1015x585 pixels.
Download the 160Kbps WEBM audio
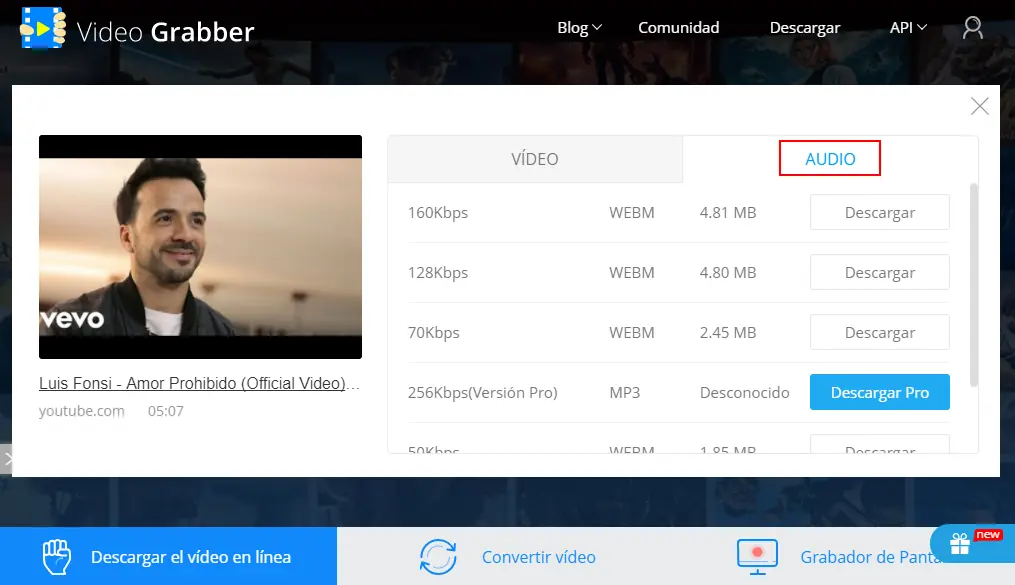880,212
